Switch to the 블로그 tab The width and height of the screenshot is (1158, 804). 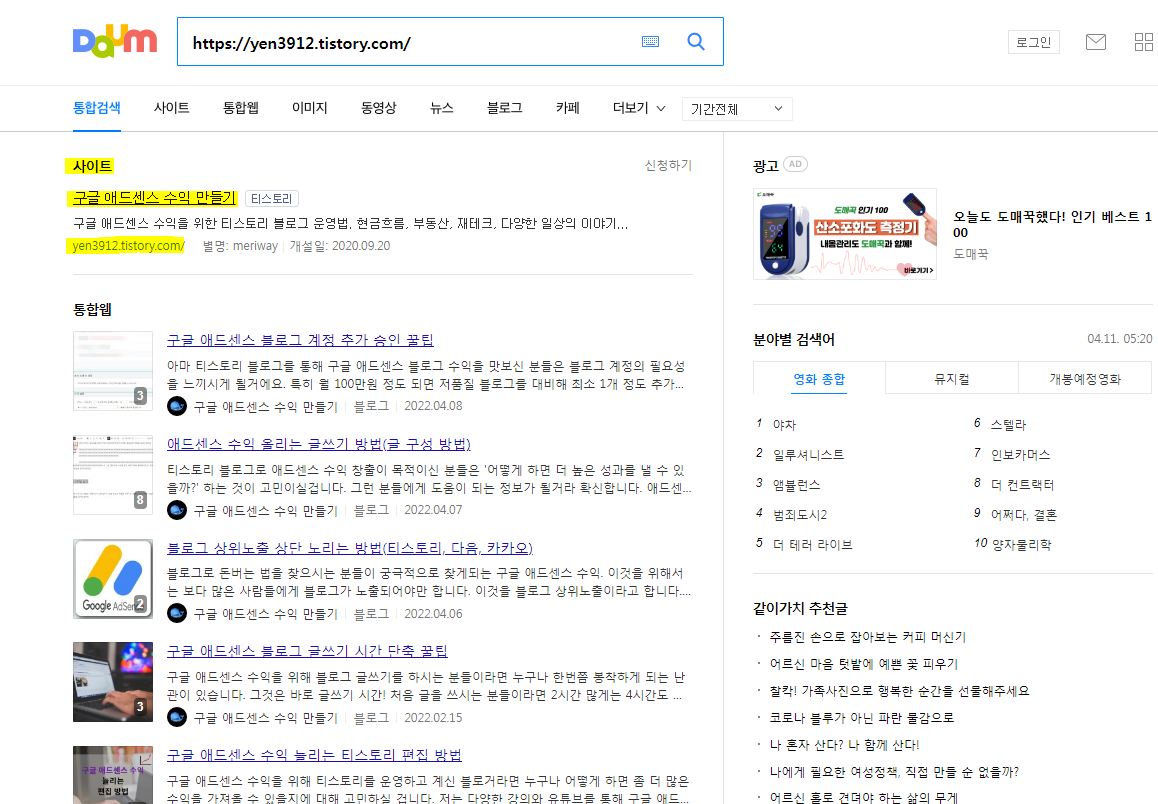pos(504,108)
